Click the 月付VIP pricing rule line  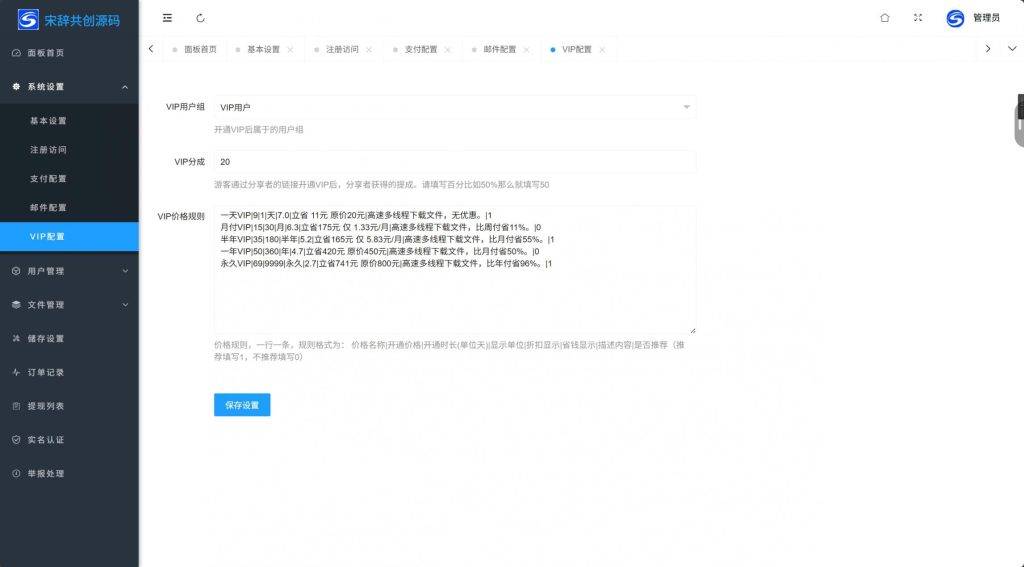[381, 227]
